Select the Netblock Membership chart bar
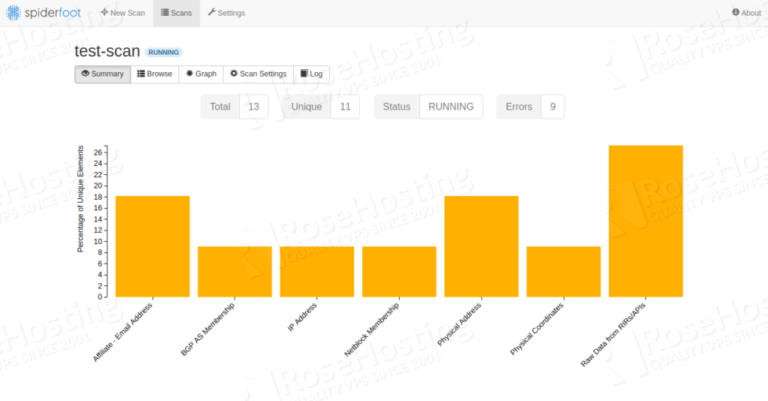 399,271
